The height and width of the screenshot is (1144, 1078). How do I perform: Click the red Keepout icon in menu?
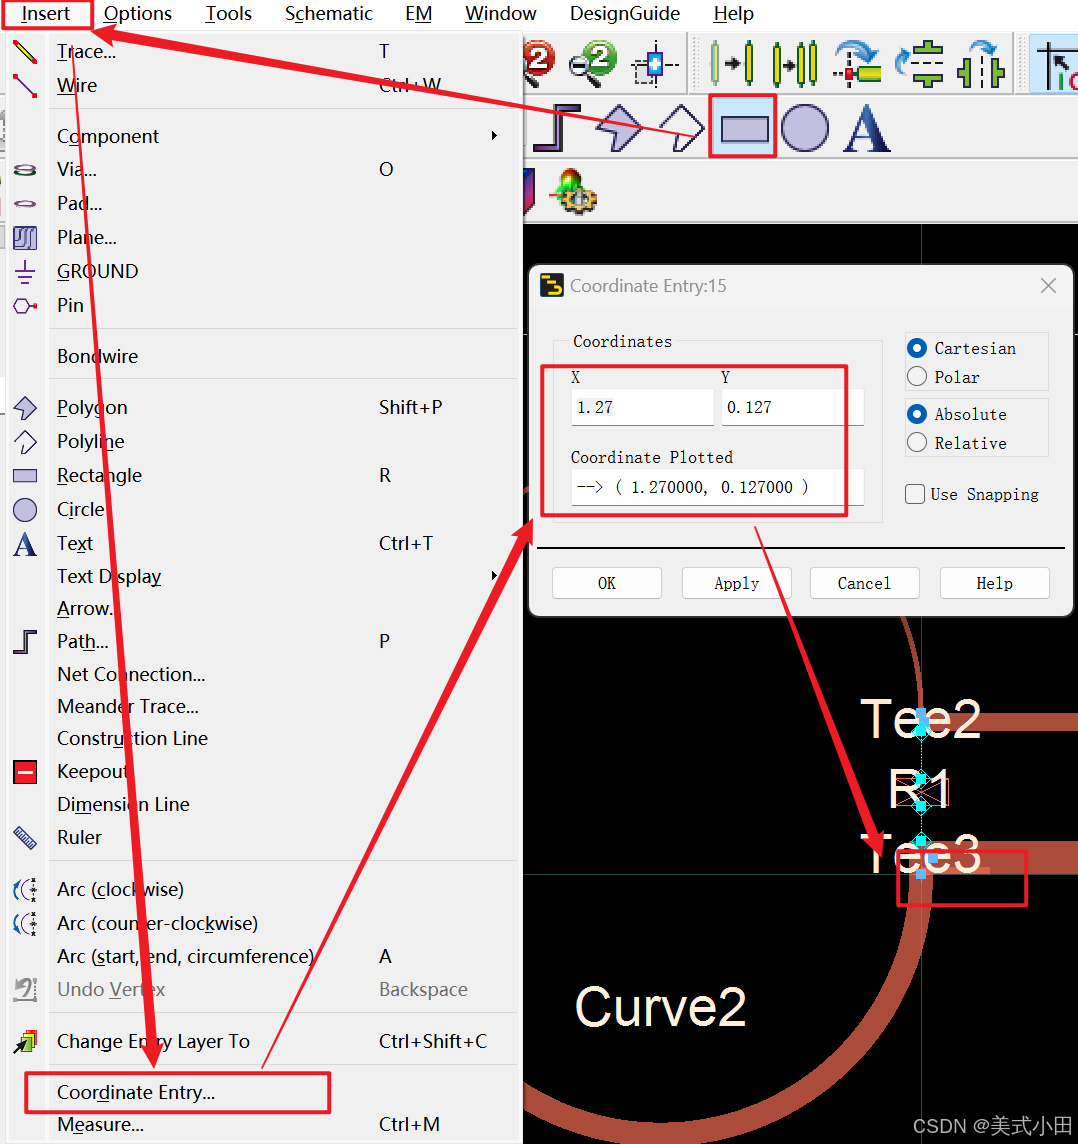[x=25, y=772]
